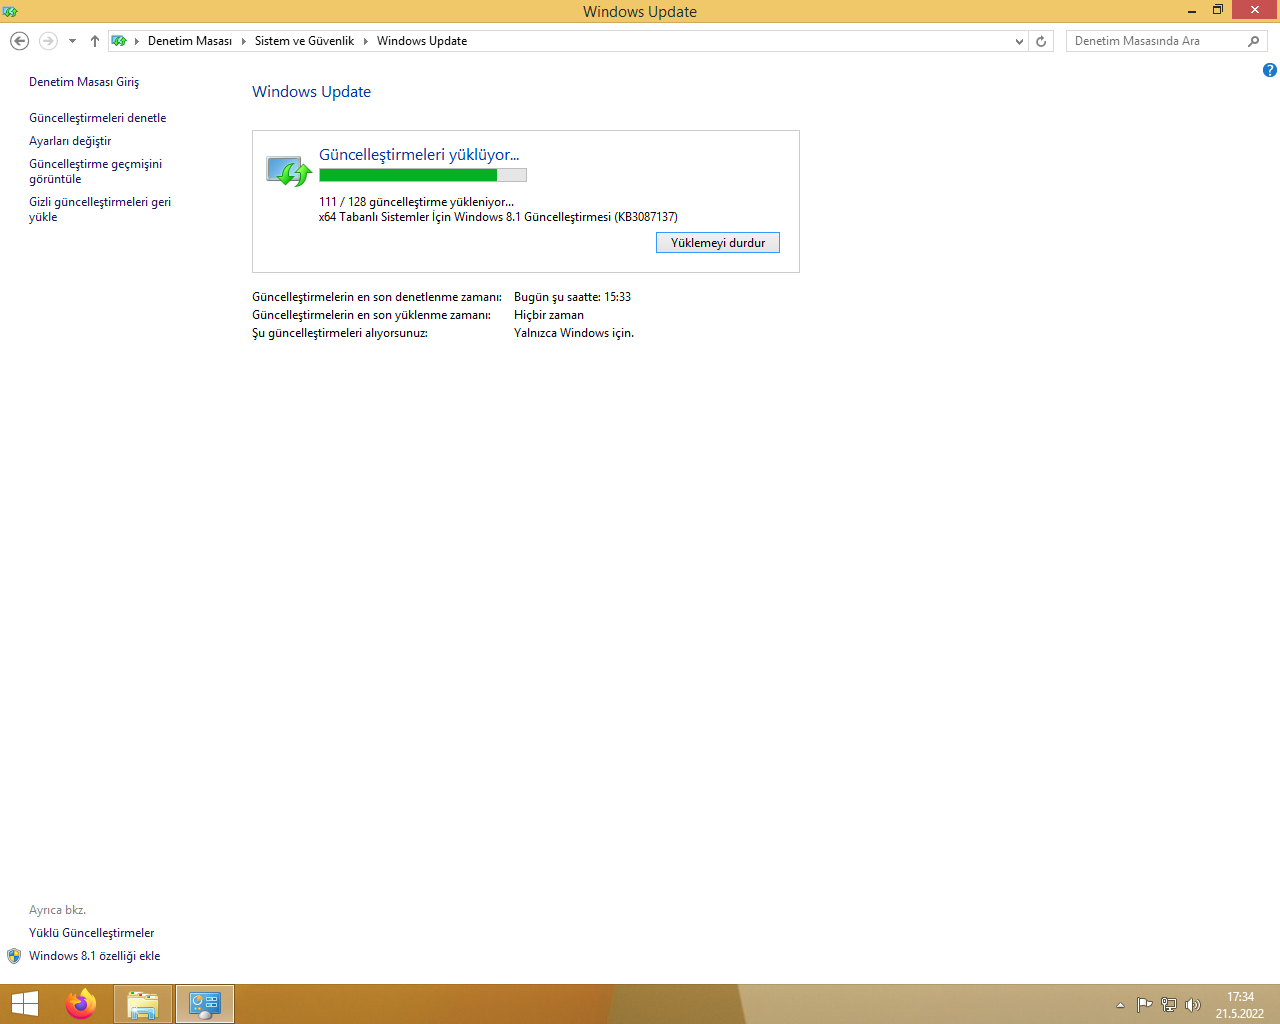Click shield icon beside Windows 8.1 özelliği ekle
The width and height of the screenshot is (1280, 1024).
[14, 956]
